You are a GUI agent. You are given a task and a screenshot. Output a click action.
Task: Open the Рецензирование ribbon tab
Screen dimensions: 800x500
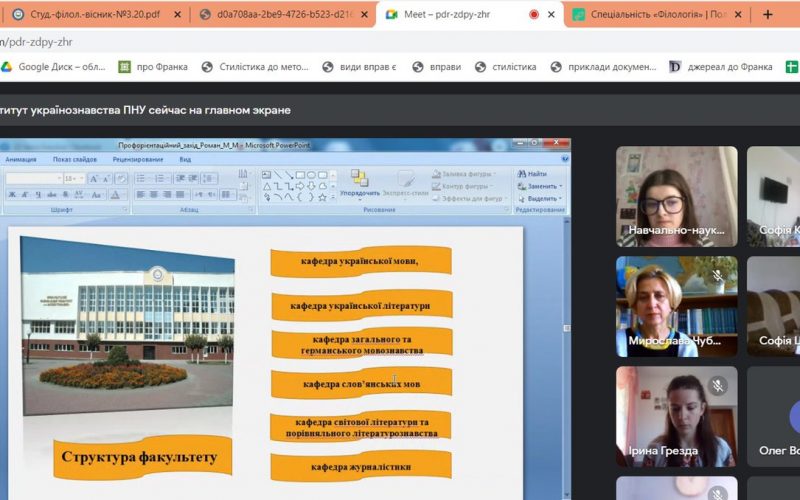tap(137, 159)
